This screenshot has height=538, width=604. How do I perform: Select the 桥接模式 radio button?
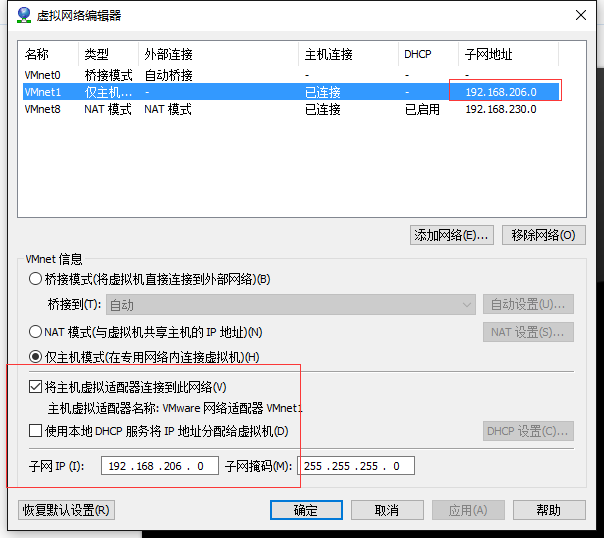click(35, 279)
